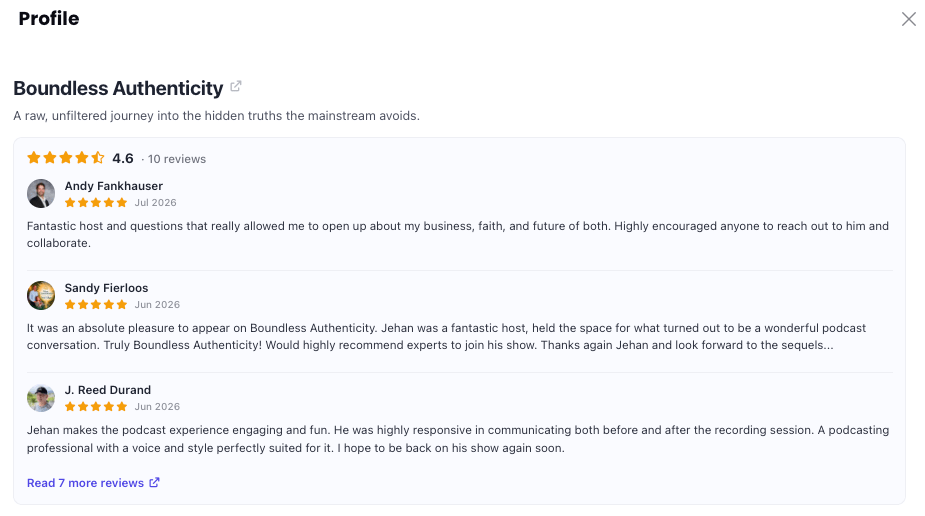Click Andy Fankhauser's profile photo
This screenshot has width=925, height=516.
click(x=41, y=193)
